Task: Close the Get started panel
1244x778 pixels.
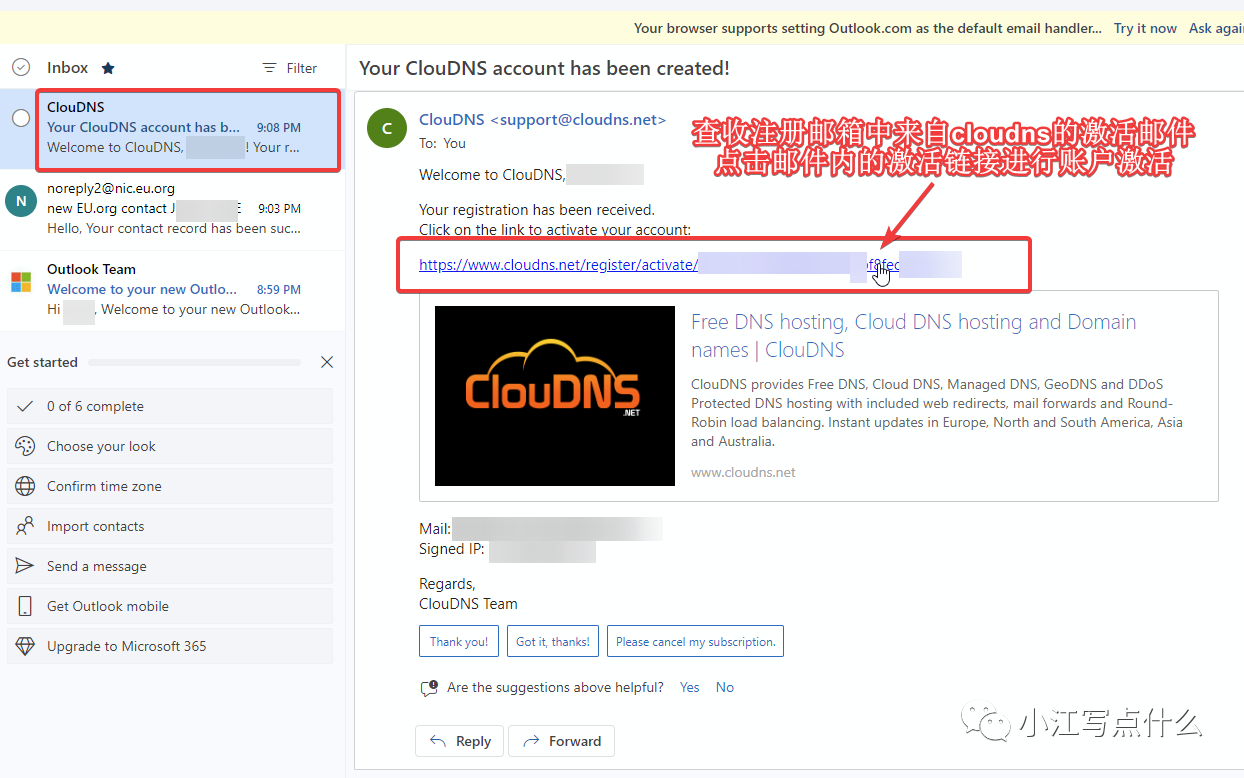Action: tap(327, 362)
